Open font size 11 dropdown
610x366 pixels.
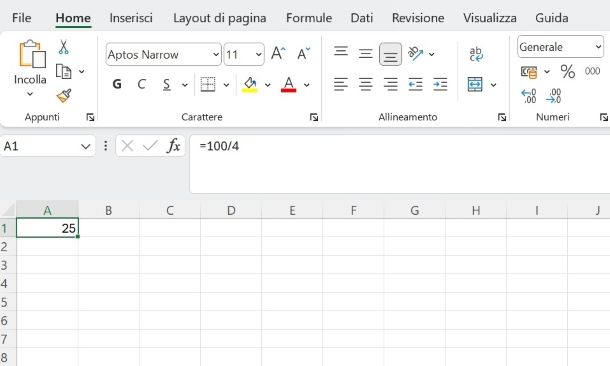pos(259,54)
